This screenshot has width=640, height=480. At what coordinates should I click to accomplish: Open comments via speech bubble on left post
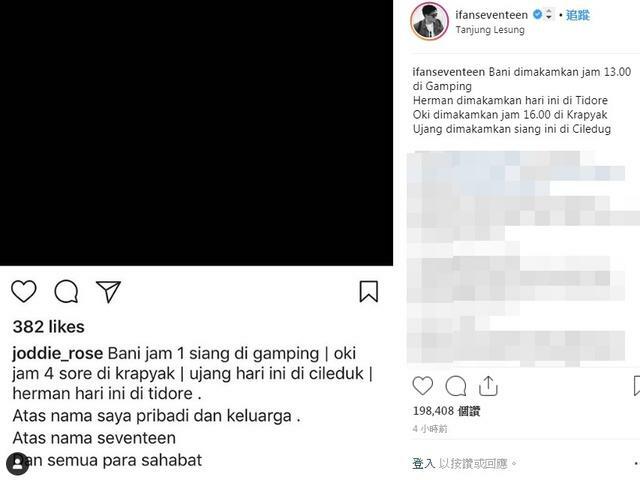click(x=66, y=291)
